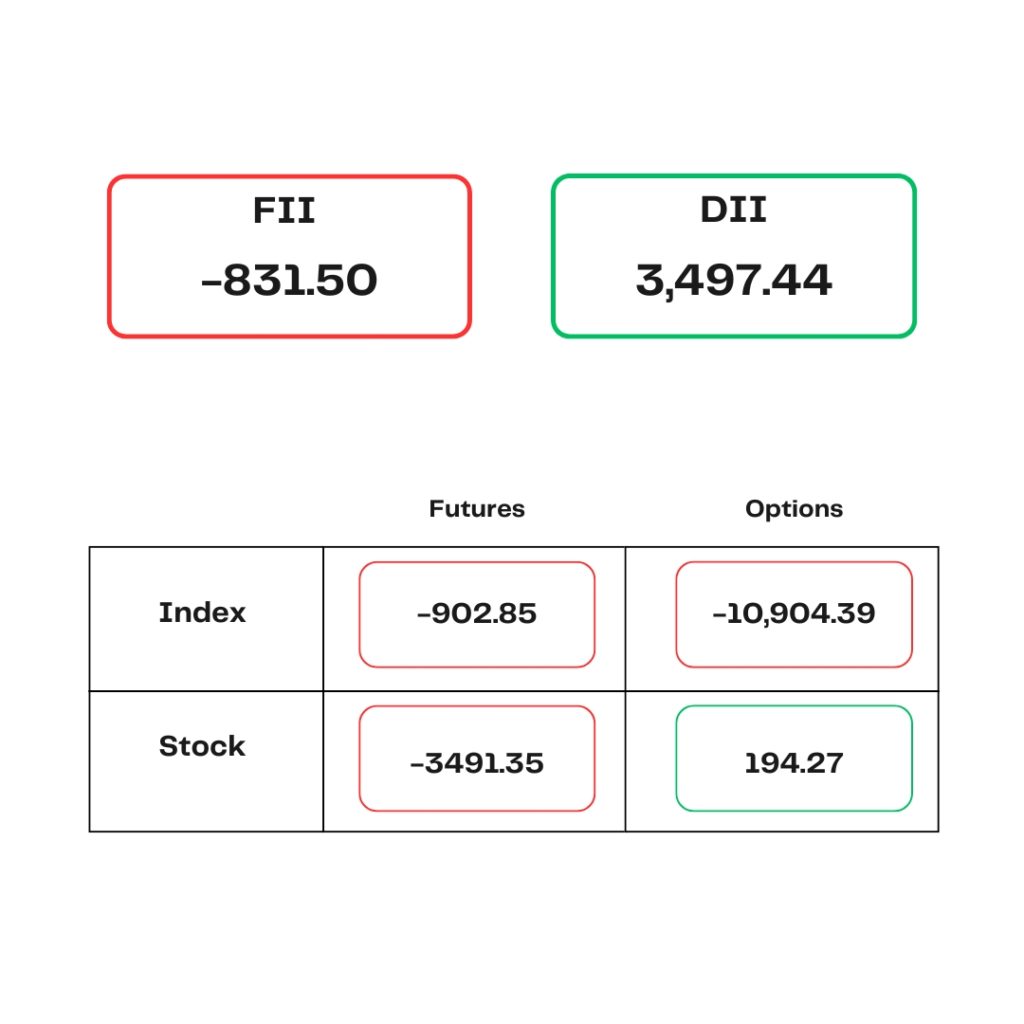Image resolution: width=1024 pixels, height=1024 pixels.
Task: Click the -902.85 Index Futures box
Action: click(477, 615)
